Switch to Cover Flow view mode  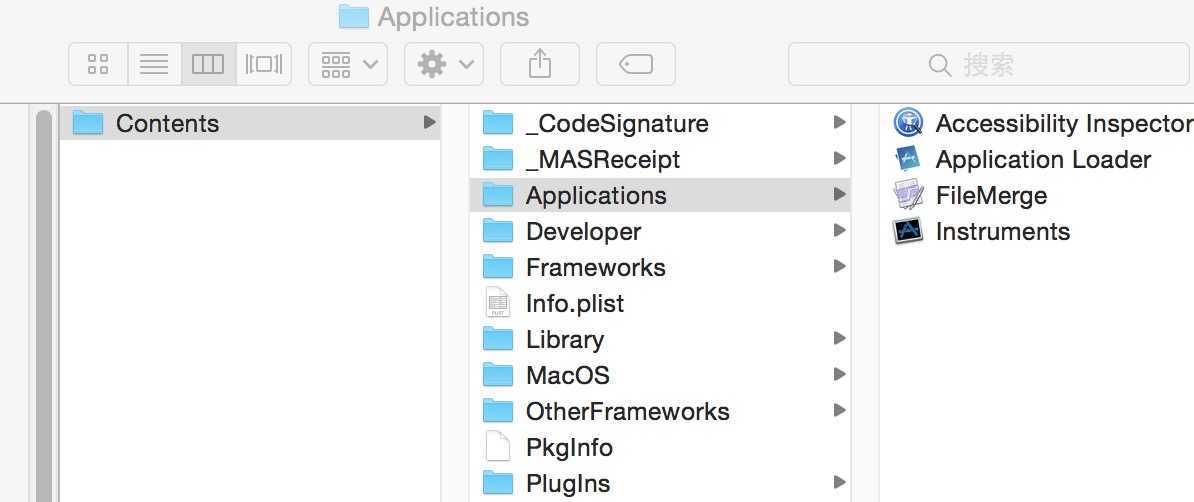(263, 64)
